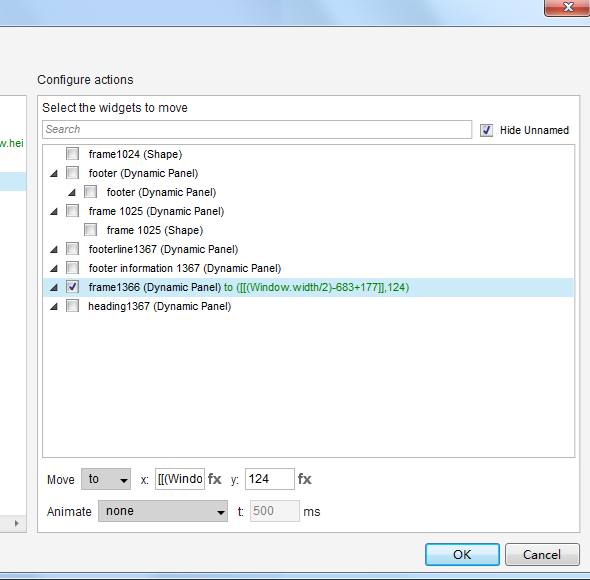Open fx editor for y value

(x=304, y=479)
